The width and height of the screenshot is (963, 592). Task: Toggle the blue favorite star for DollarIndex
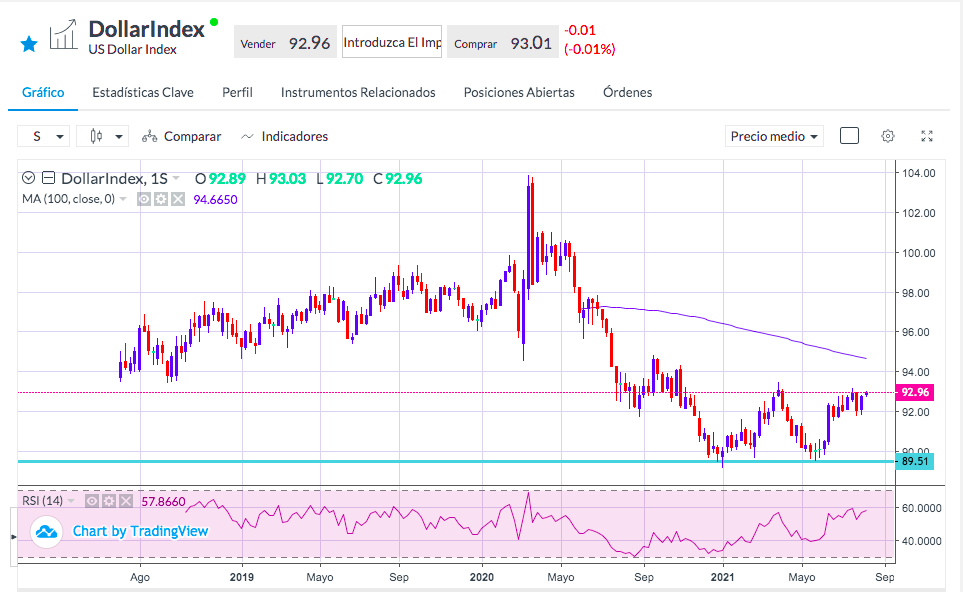[29, 44]
